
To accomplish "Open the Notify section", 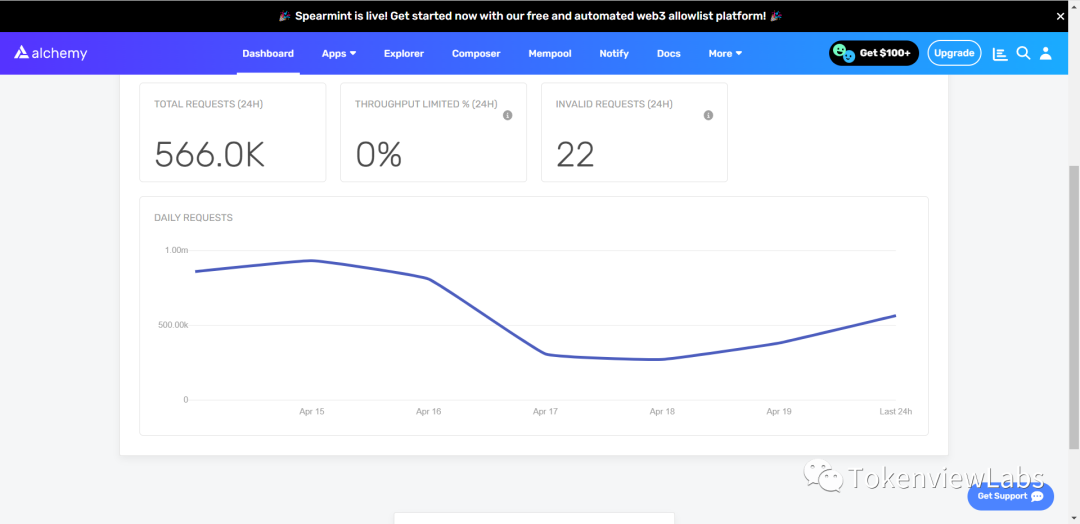I will pos(614,54).
